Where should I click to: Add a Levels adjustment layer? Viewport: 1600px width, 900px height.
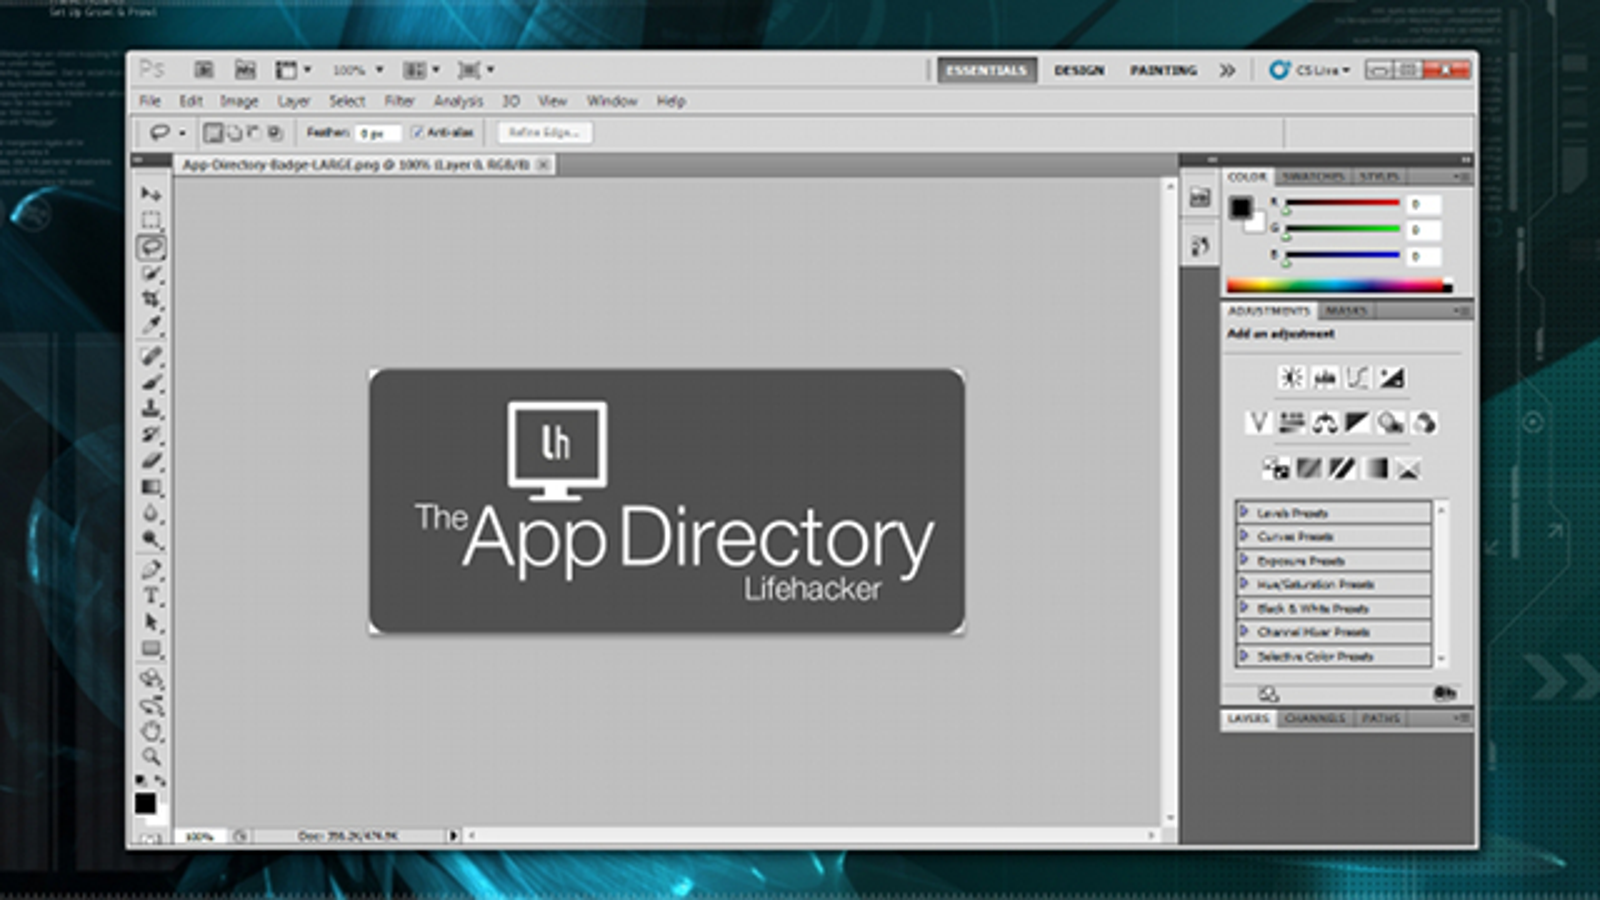pyautogui.click(x=1325, y=377)
